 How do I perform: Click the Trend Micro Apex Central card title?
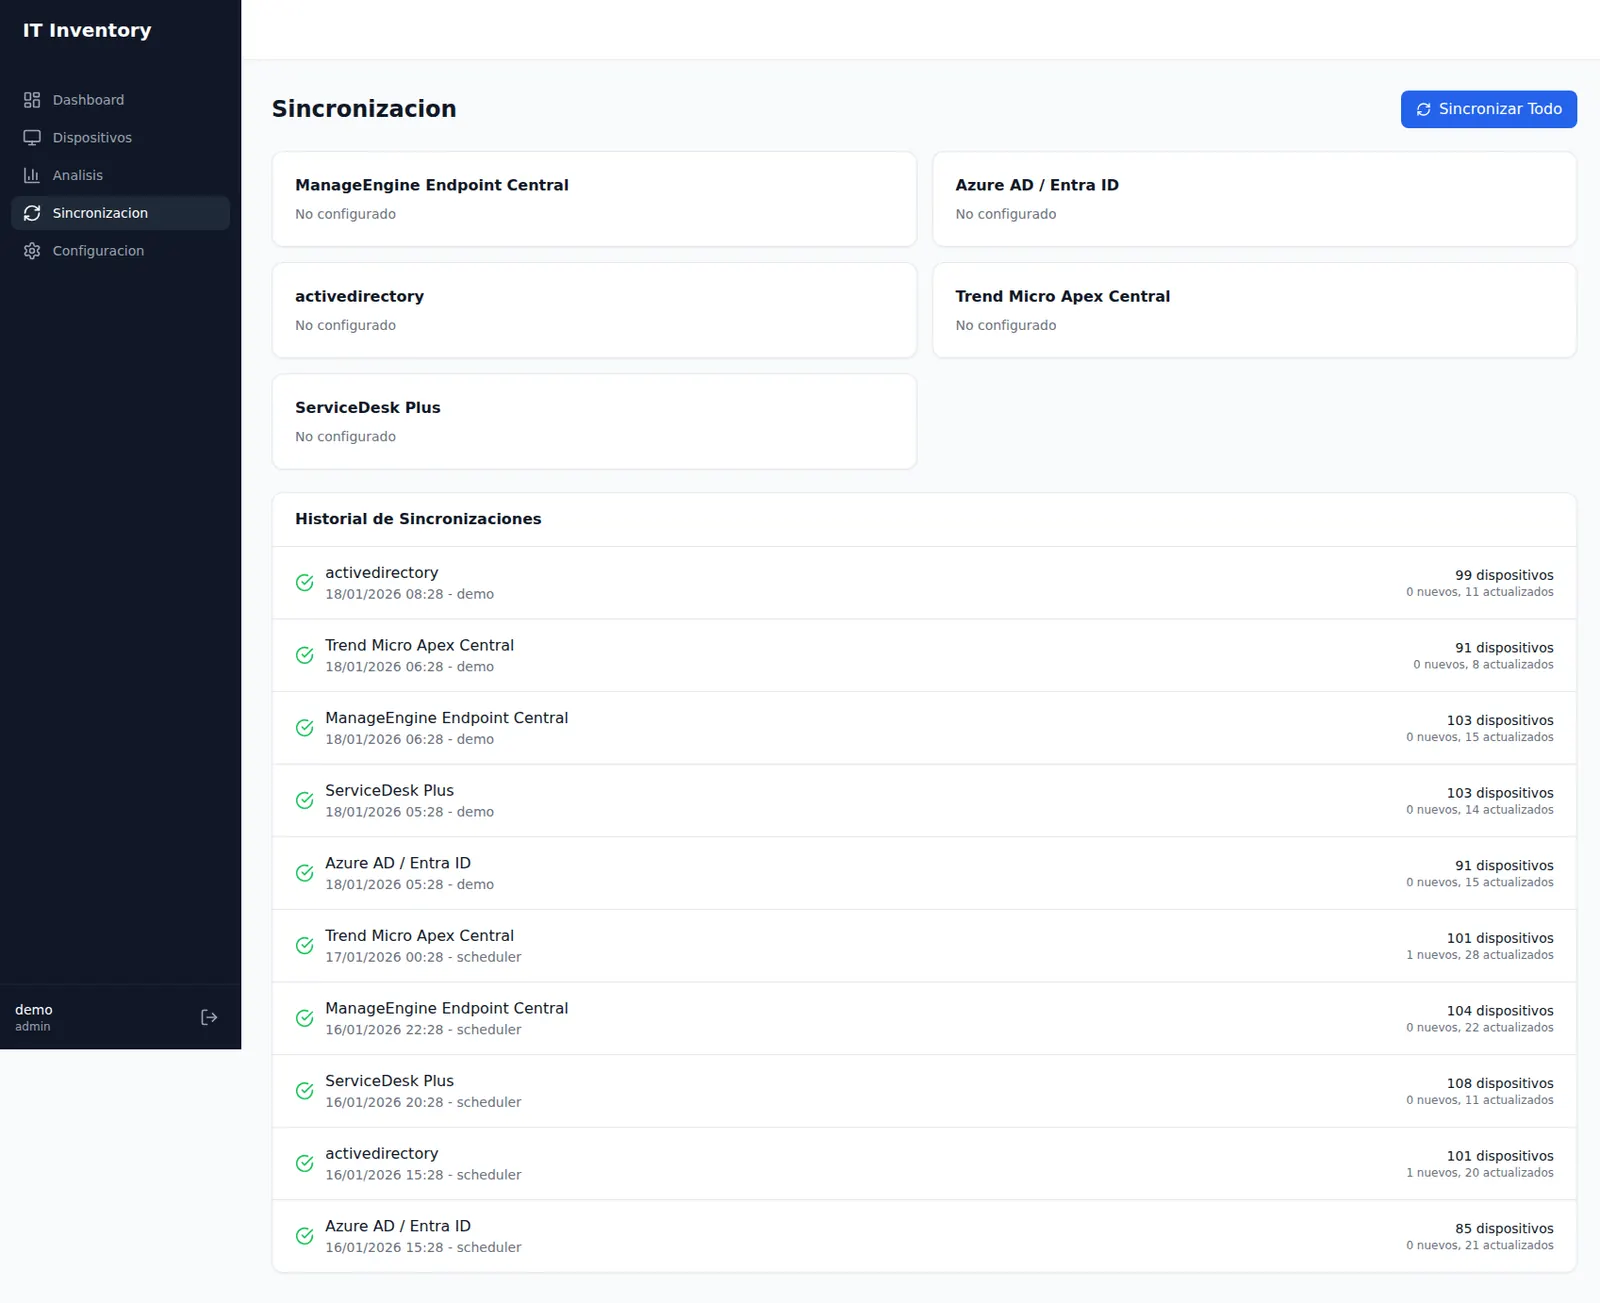pos(1062,296)
